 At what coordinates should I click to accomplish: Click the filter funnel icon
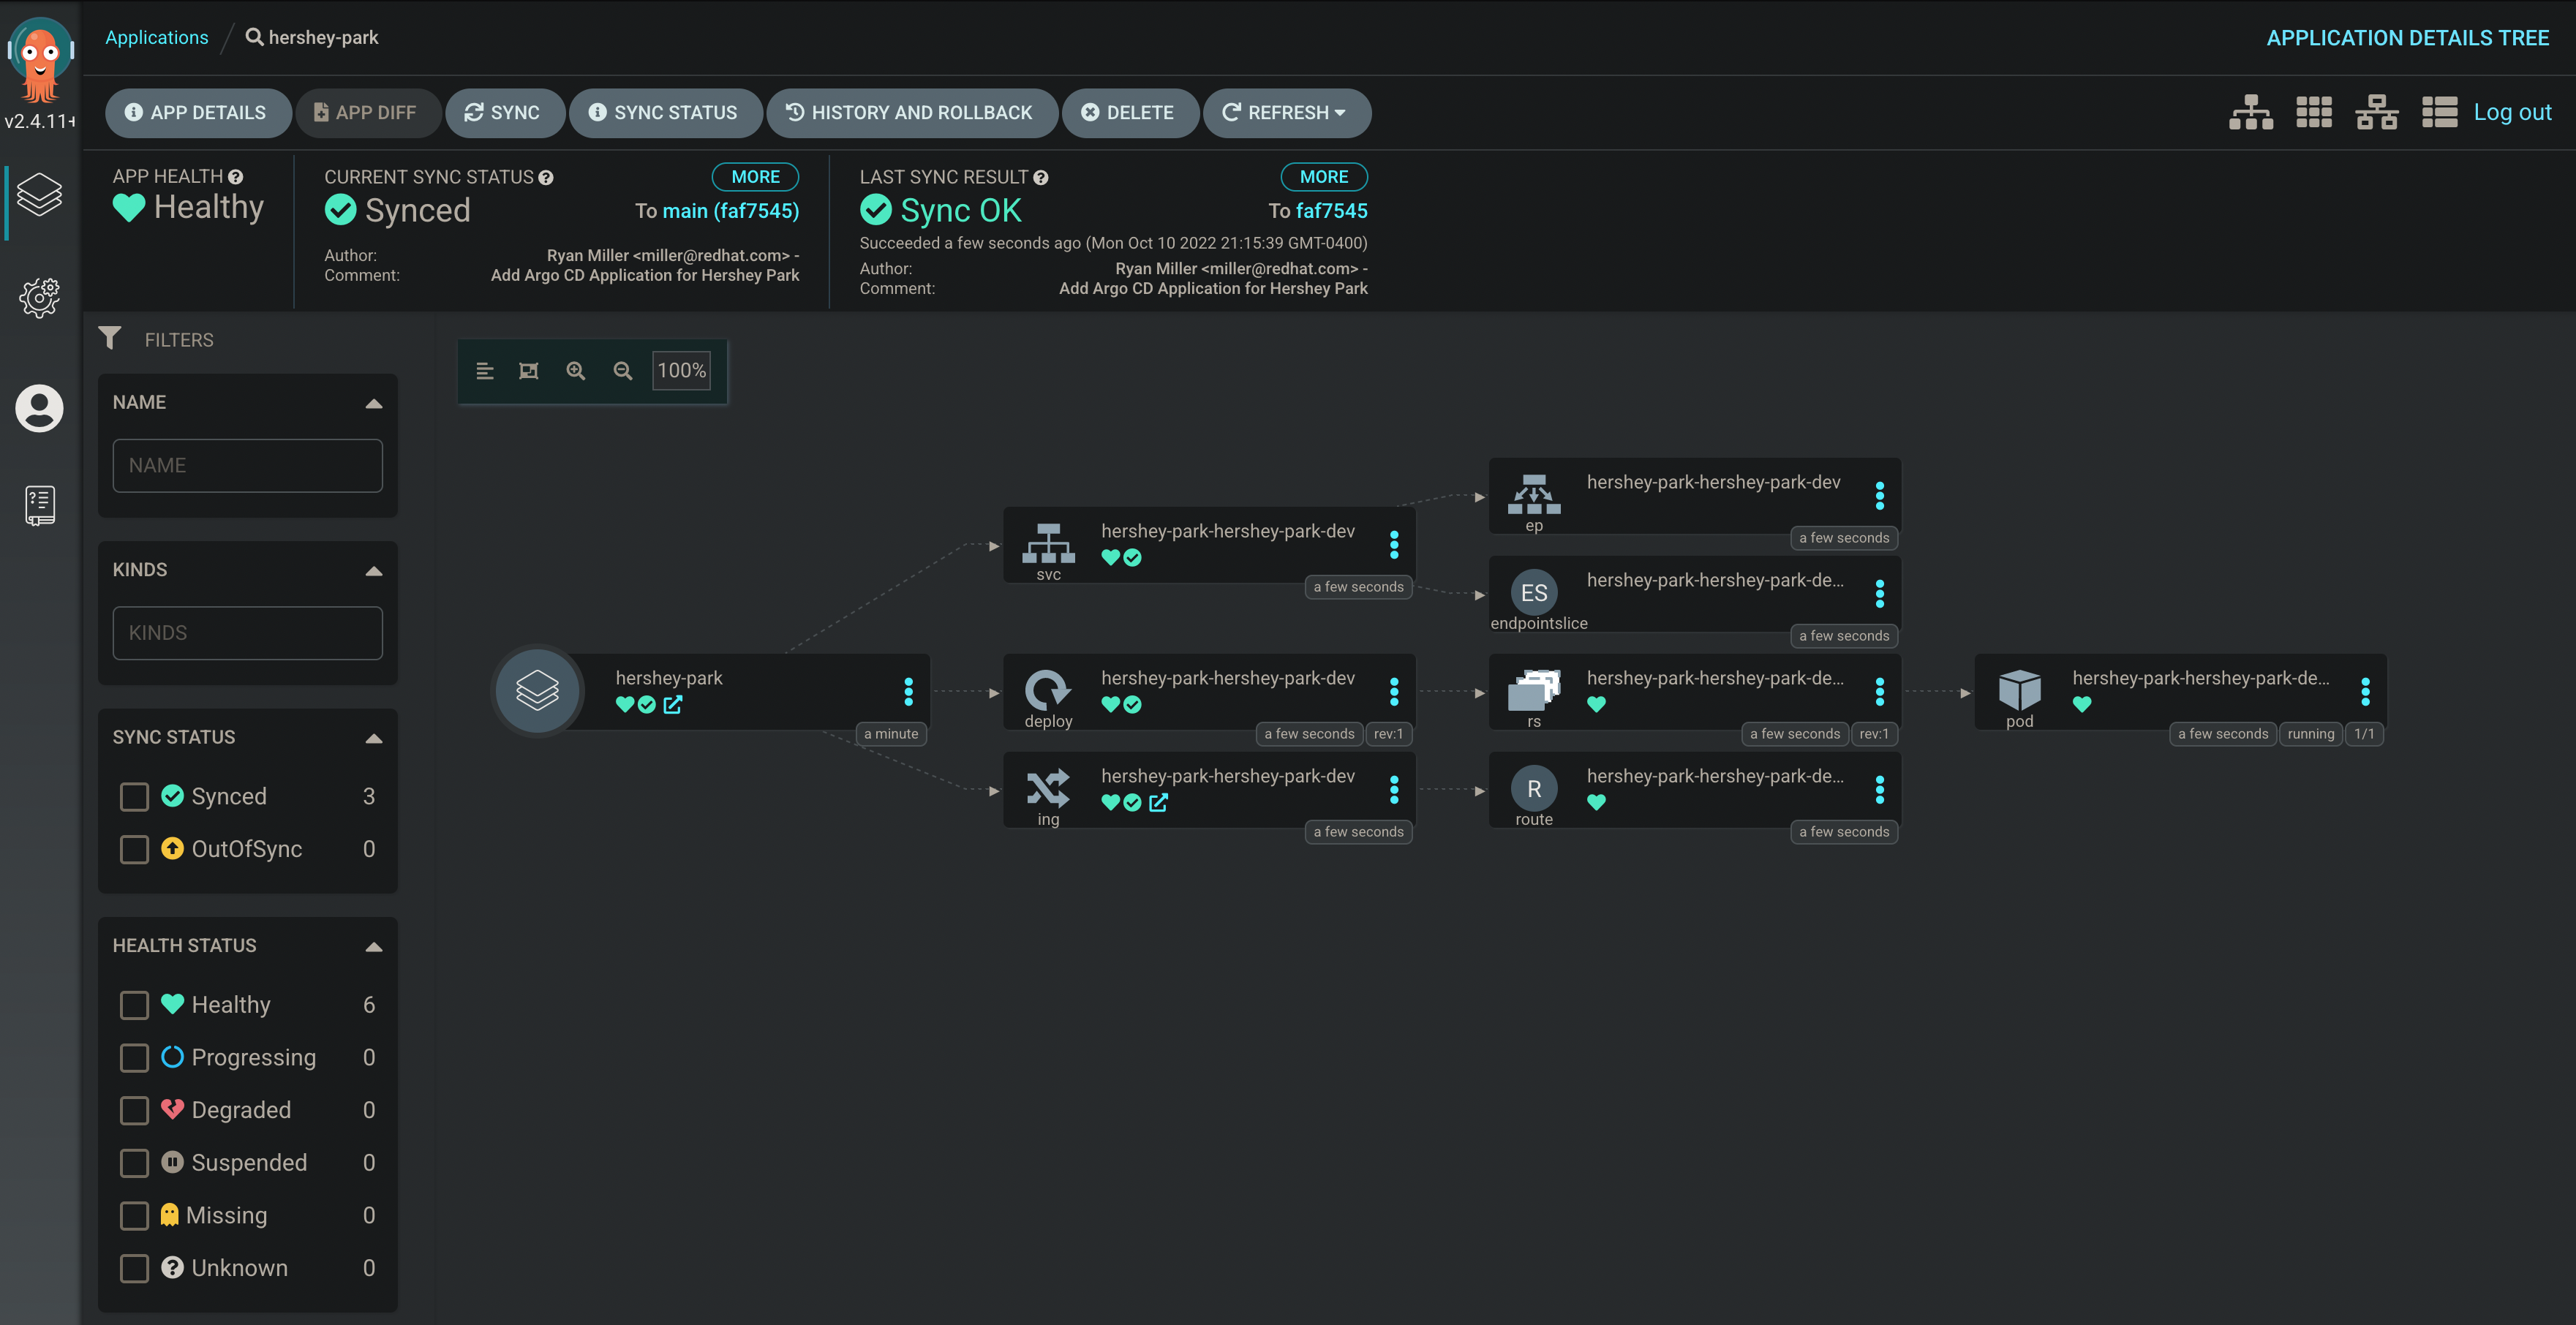110,338
